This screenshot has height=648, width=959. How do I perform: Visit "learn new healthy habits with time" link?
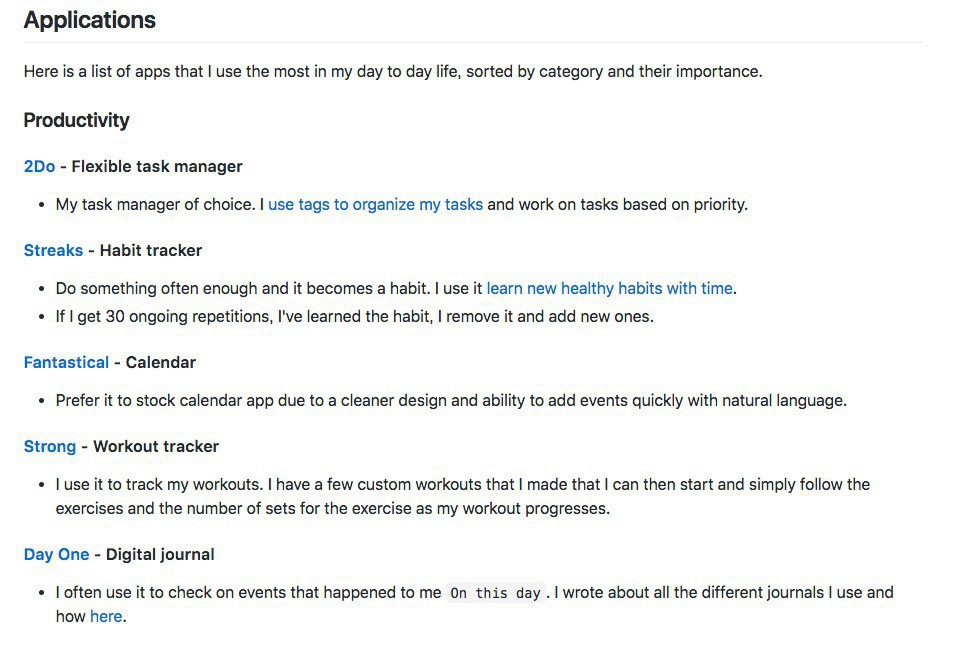pos(609,289)
